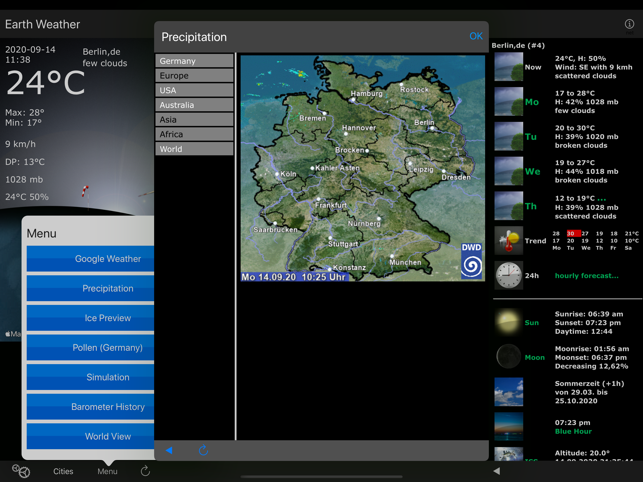This screenshot has width=643, height=482.
Task: Tap the green Tu day label
Action: [x=531, y=137]
